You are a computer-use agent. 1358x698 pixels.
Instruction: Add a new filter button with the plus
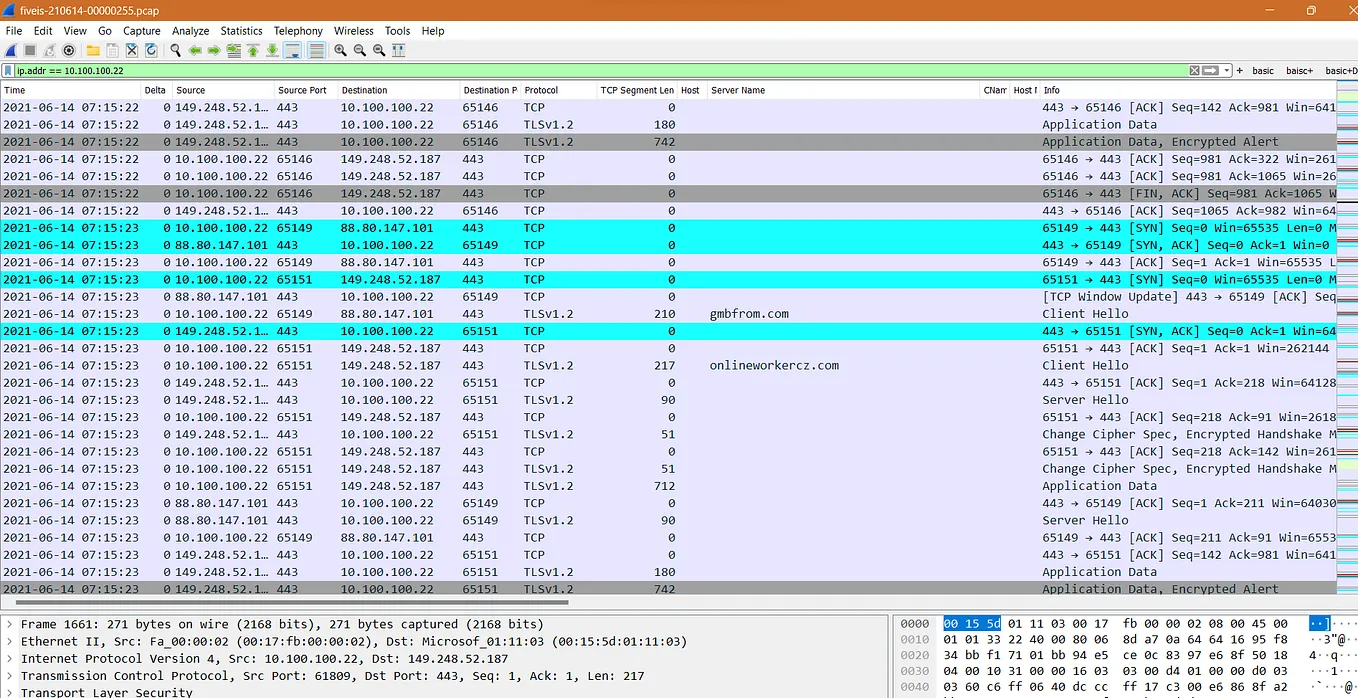(1239, 70)
